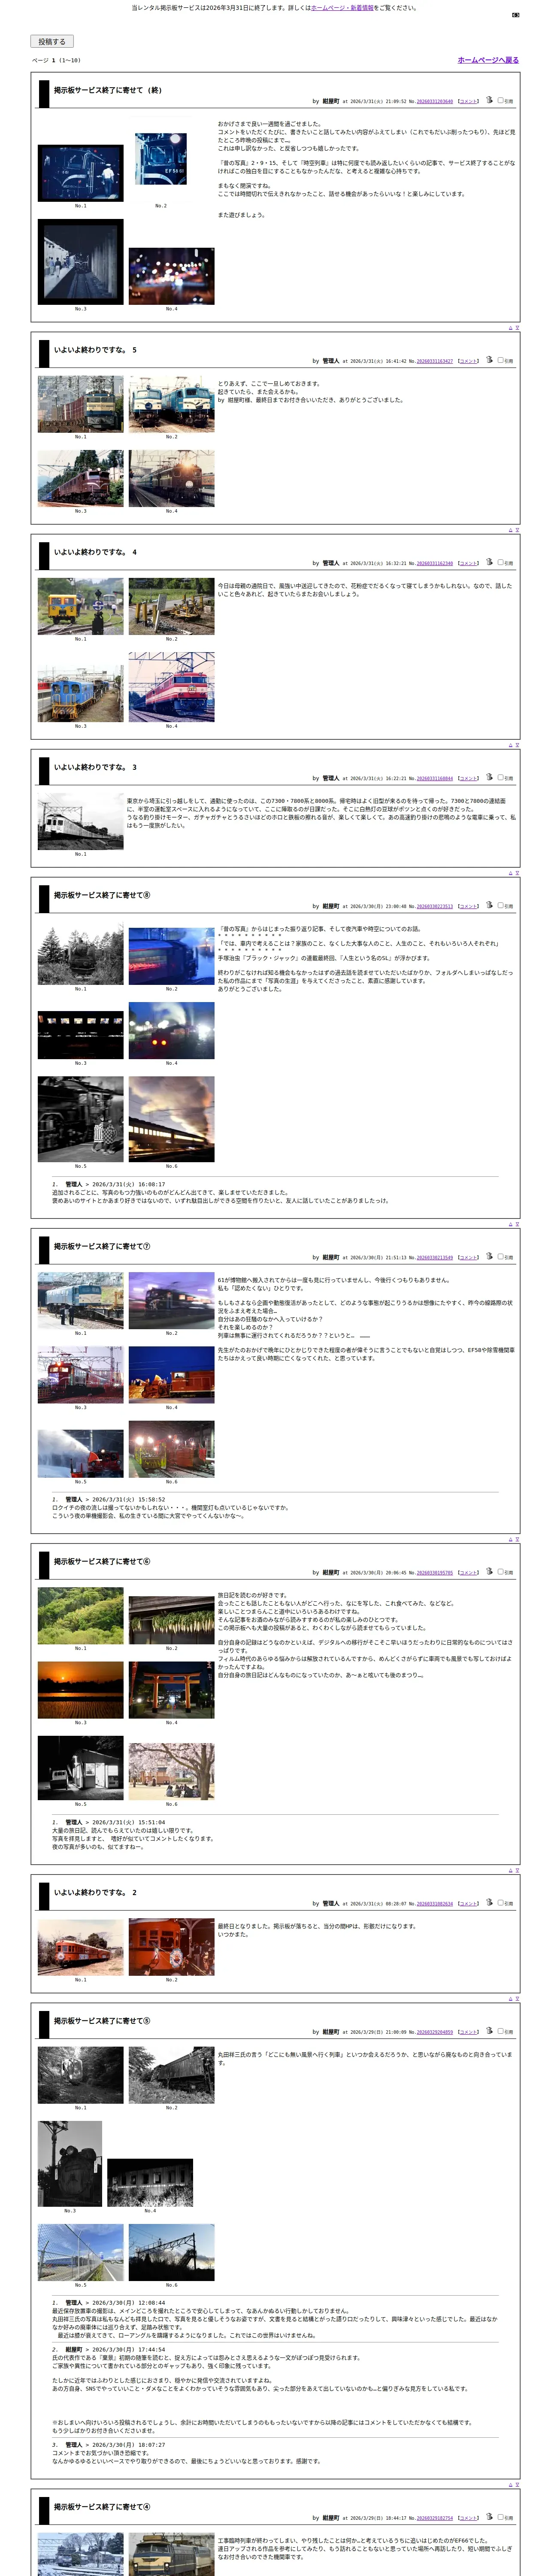Click up triangle below 掲示板サービス終了に寄せて⑦ post
Image resolution: width=551 pixels, height=2576 pixels.
[511, 1539]
